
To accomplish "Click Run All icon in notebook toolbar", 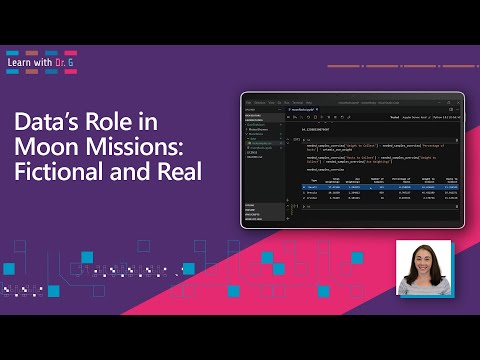I will coord(295,117).
